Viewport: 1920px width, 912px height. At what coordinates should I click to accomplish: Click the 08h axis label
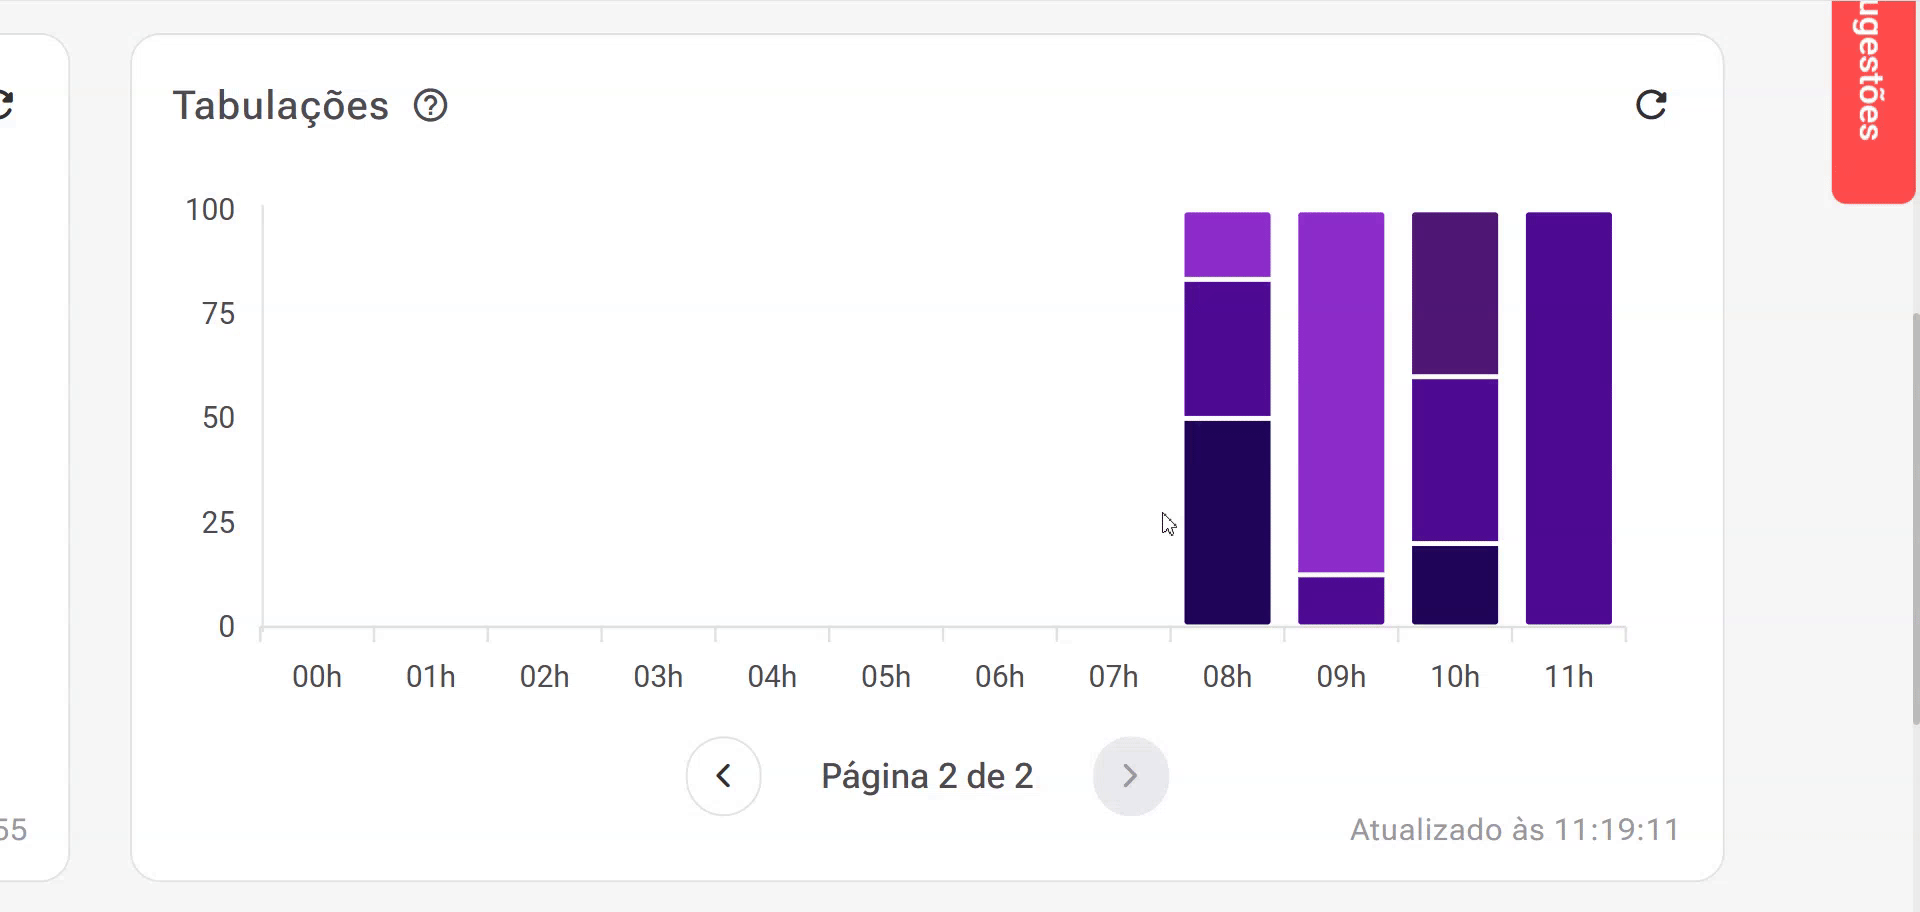tap(1227, 677)
